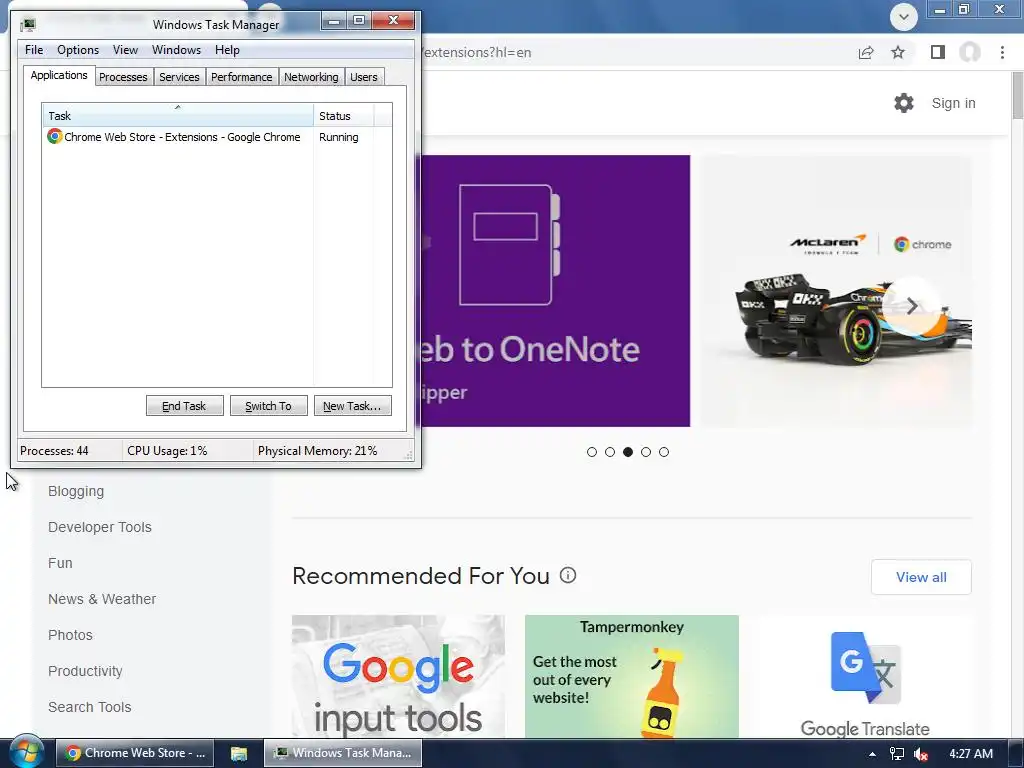Viewport: 1024px width, 768px height.
Task: Toggle Chrome side panel icon
Action: point(938,52)
